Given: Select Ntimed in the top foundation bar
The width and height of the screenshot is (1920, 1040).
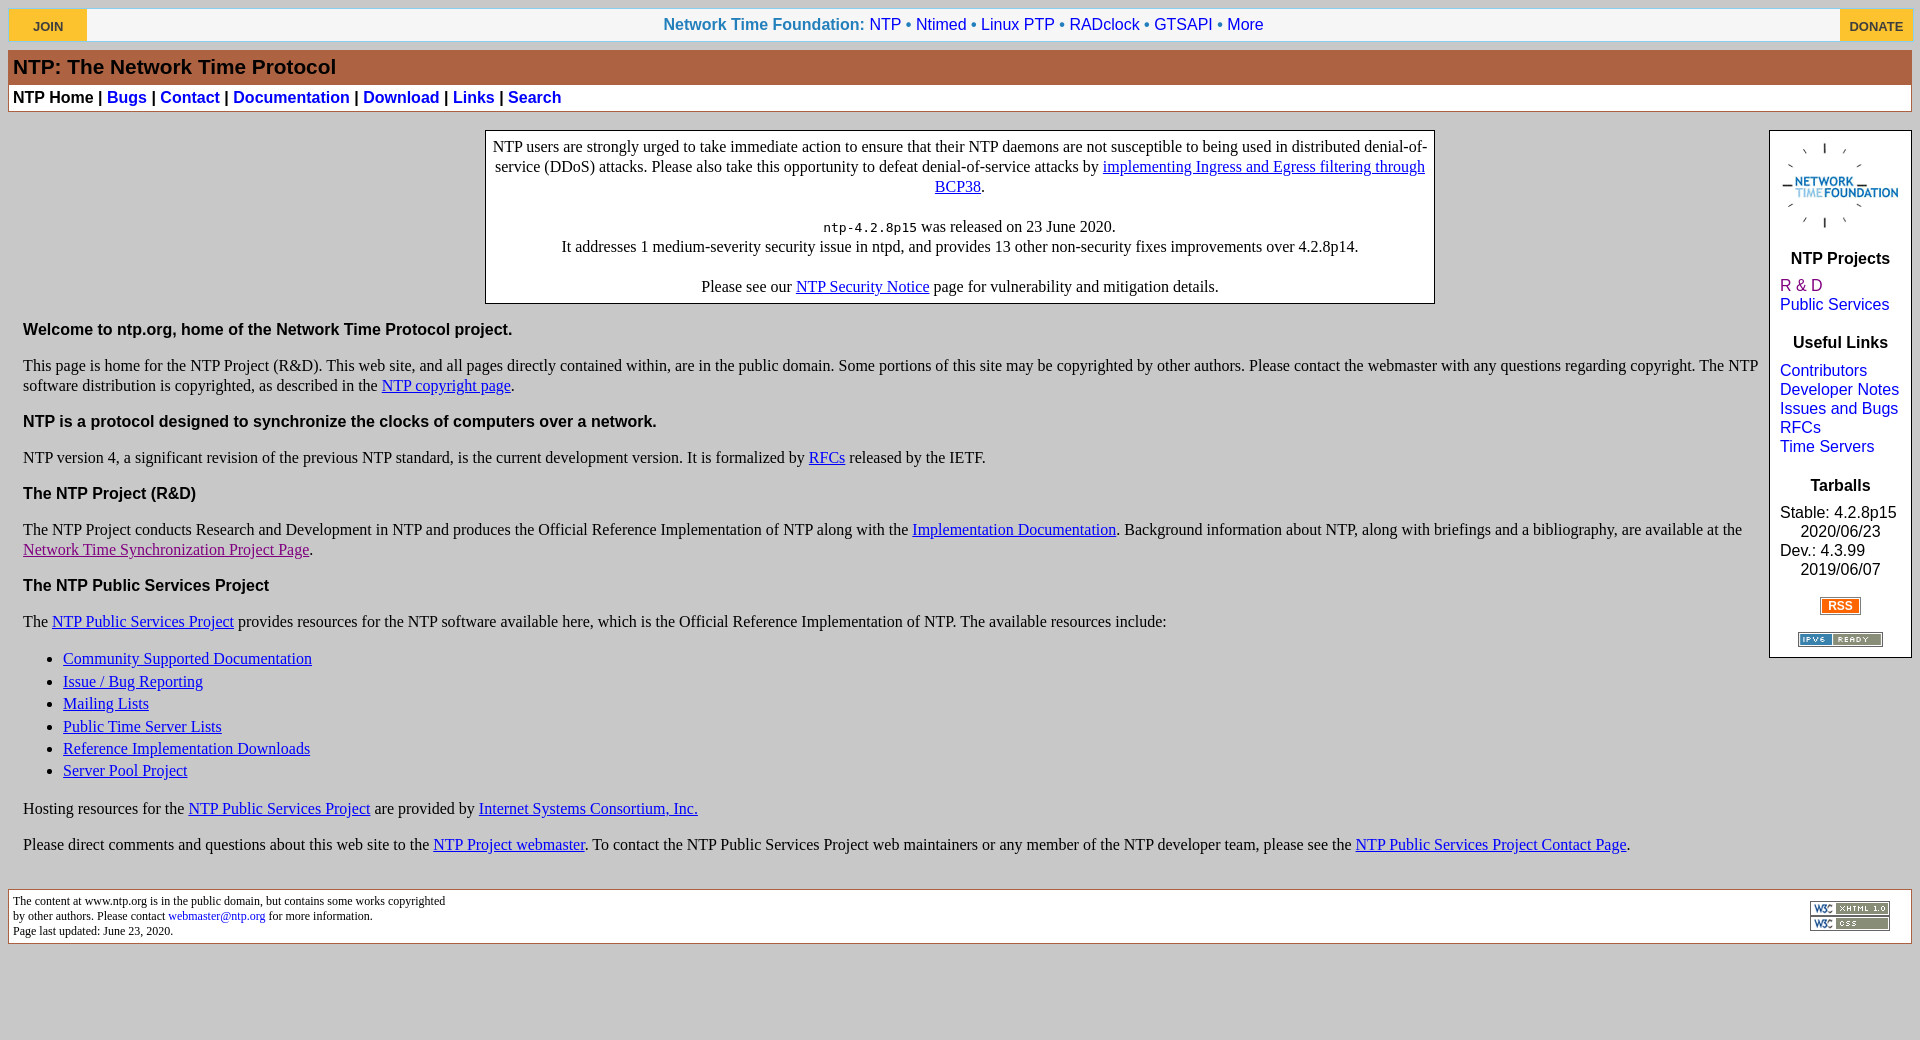Looking at the screenshot, I should point(941,25).
